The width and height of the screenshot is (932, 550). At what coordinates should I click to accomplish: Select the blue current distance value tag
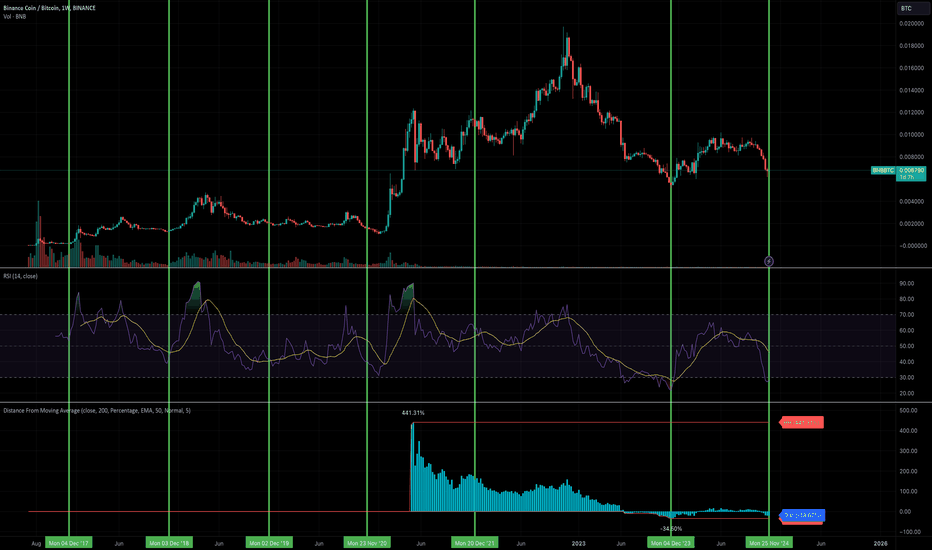tap(802, 515)
